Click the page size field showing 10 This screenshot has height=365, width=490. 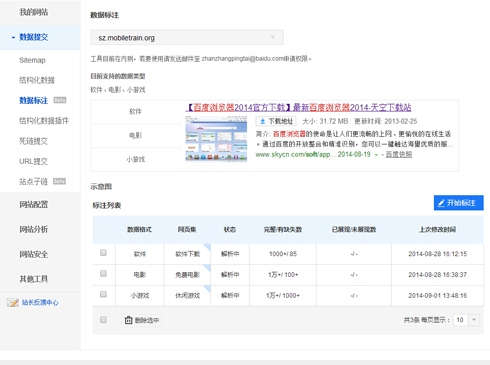460,320
